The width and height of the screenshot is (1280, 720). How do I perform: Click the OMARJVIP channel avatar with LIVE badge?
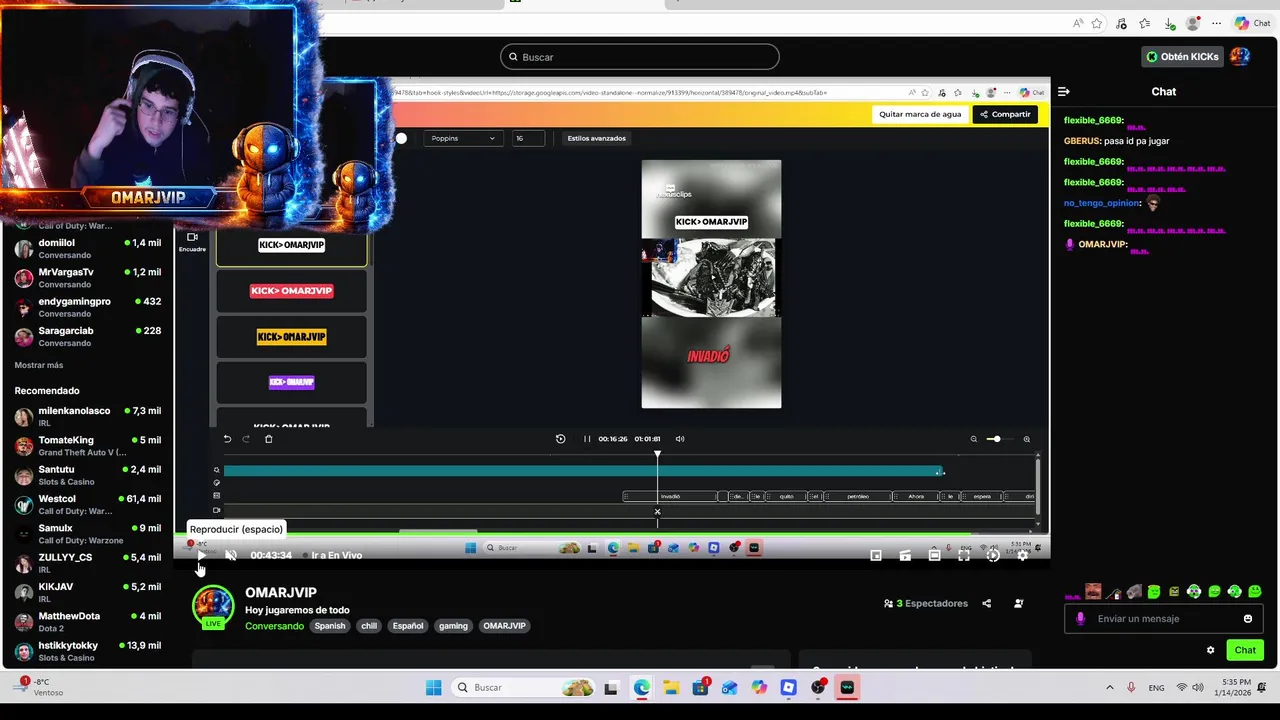[x=213, y=607]
